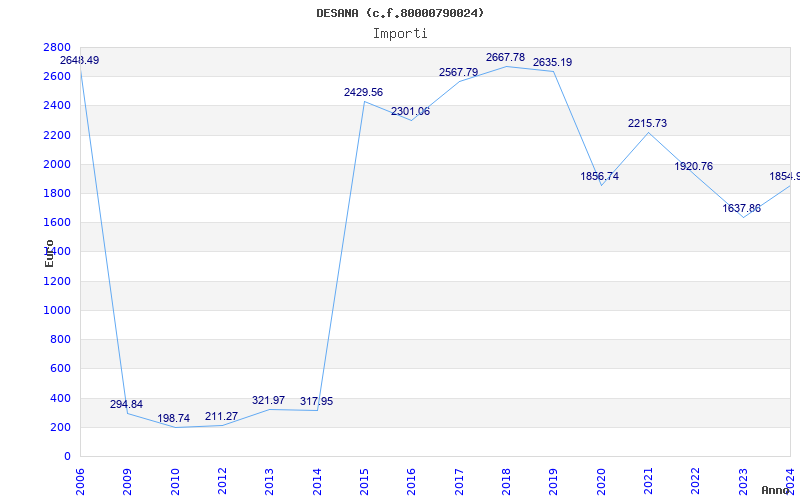Click the x-axis year 2016
This screenshot has height=500, width=800.
[412, 482]
